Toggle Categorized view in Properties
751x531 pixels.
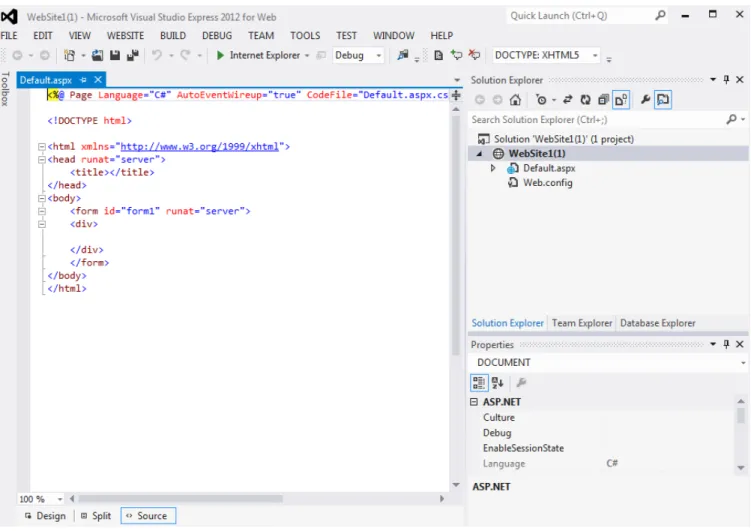pos(479,383)
